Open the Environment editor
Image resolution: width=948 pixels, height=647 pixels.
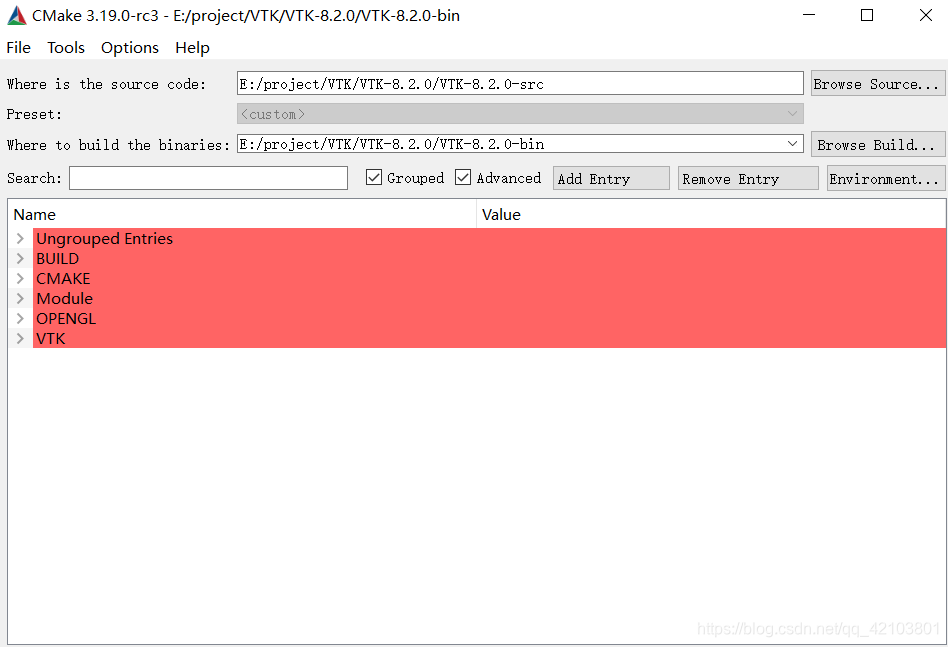click(885, 177)
